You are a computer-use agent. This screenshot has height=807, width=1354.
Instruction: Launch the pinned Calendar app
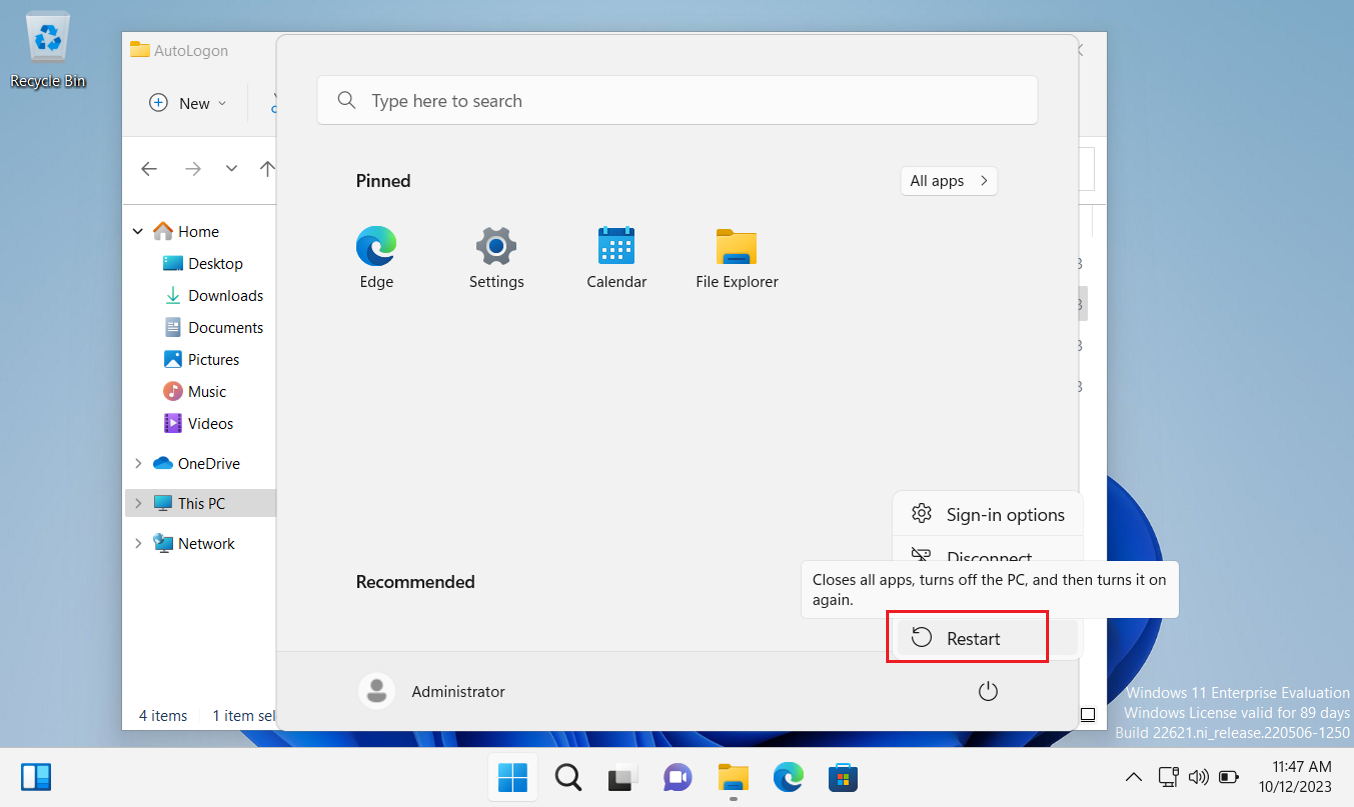pyautogui.click(x=616, y=257)
